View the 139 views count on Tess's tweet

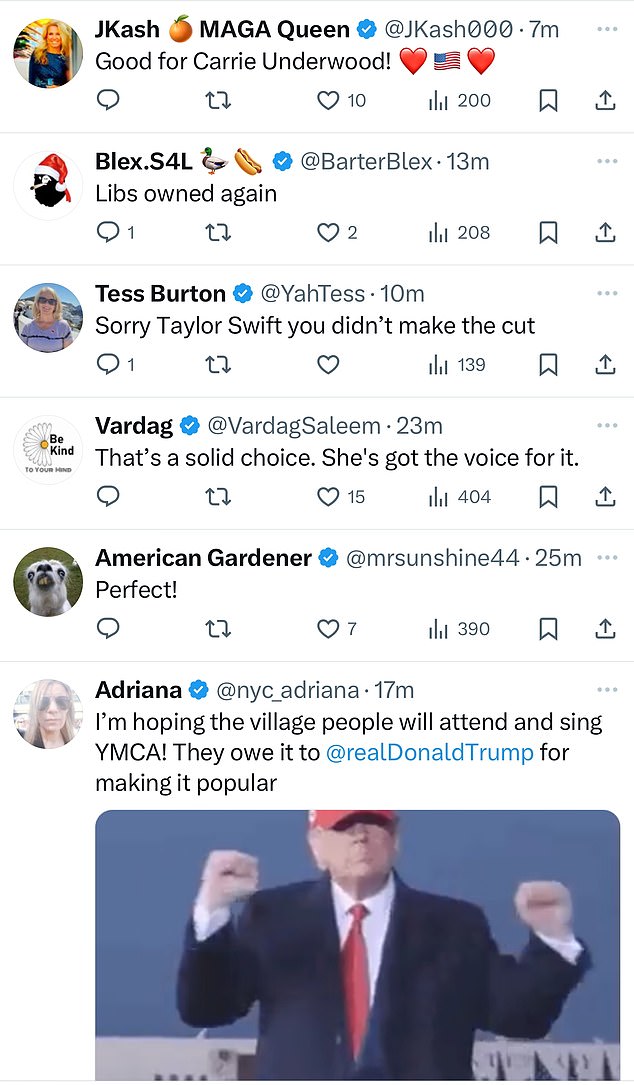[x=457, y=365]
